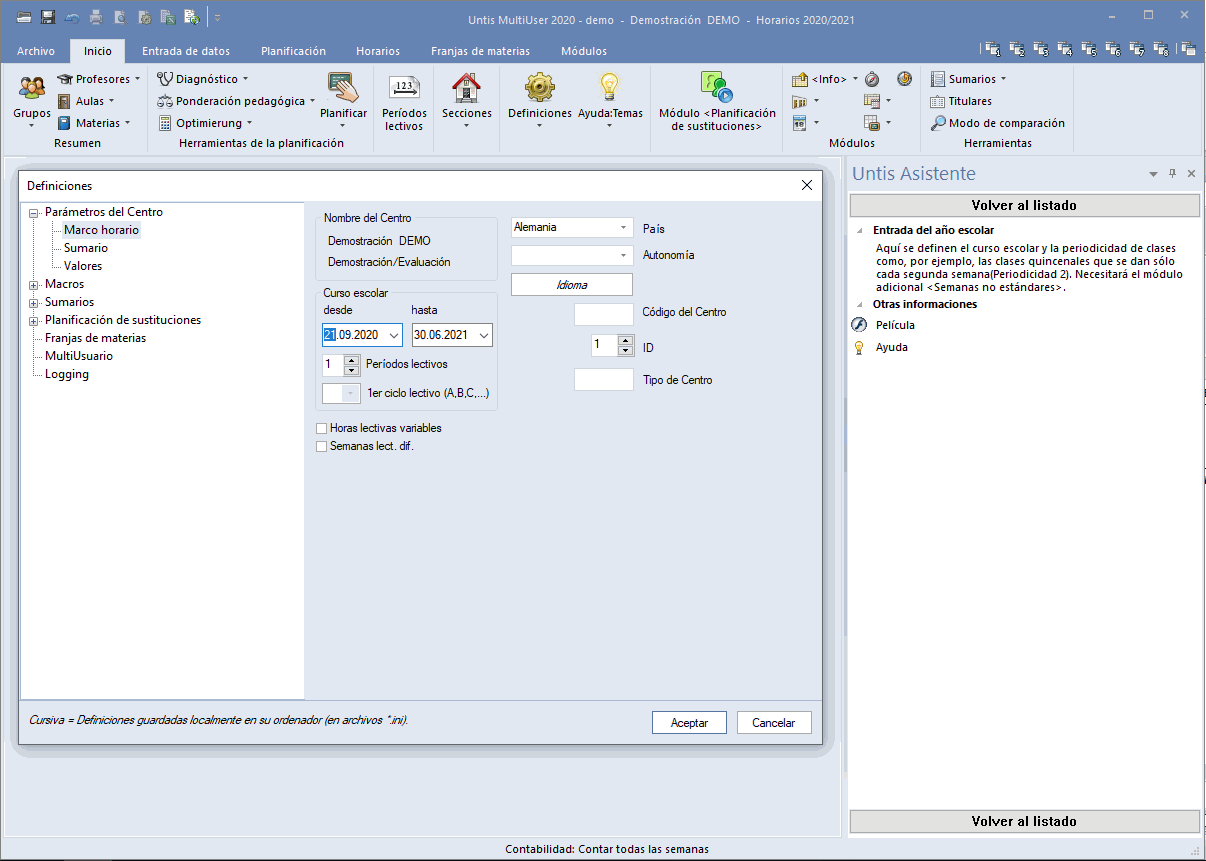Open Película in Untis Asistente
Image resolution: width=1206 pixels, height=861 pixels.
(895, 325)
